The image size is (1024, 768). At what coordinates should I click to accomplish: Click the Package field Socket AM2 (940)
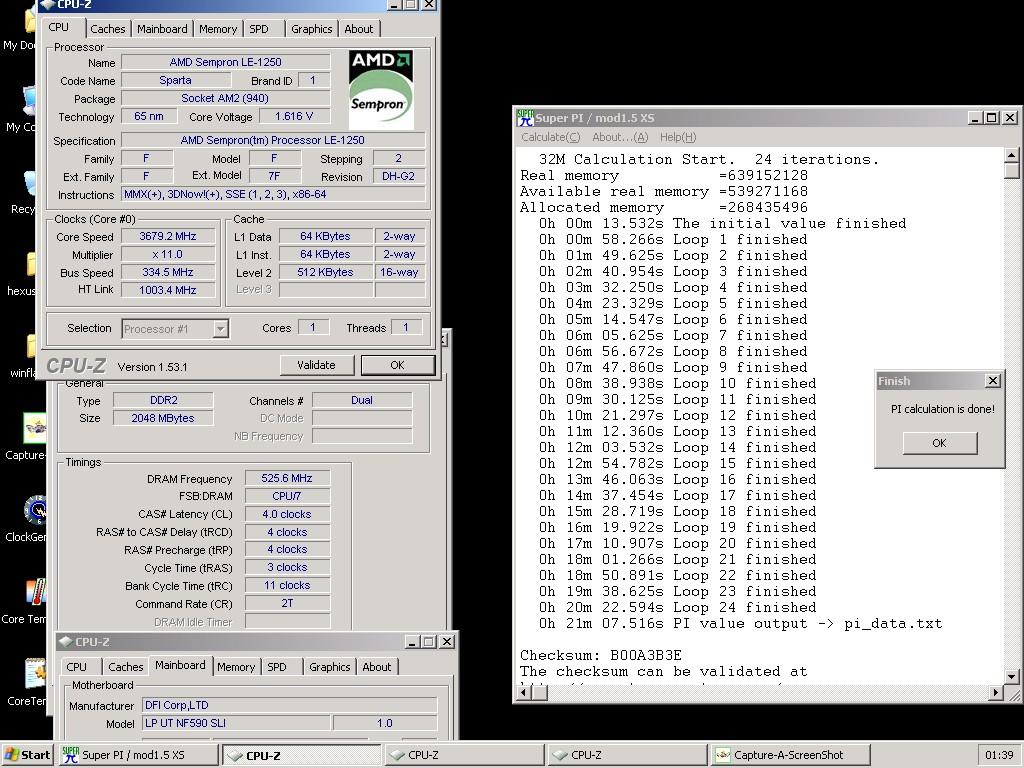tap(225, 99)
